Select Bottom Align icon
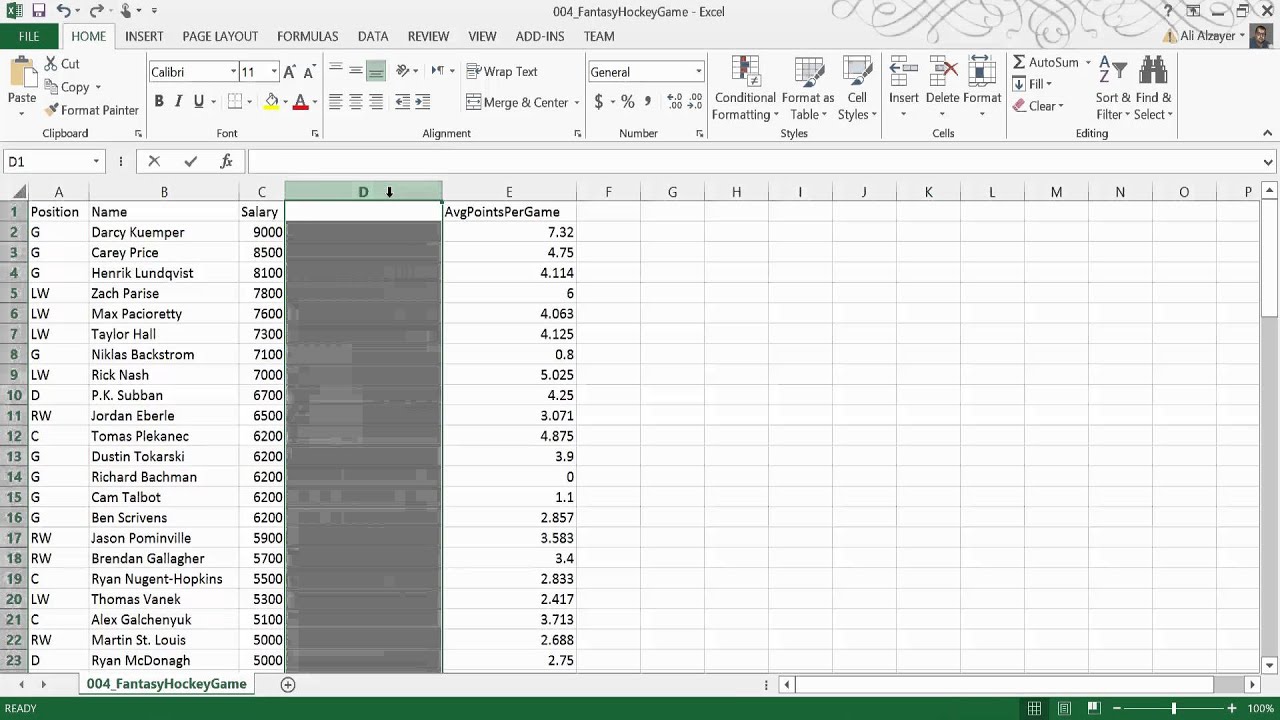Viewport: 1280px width, 720px height. tap(375, 71)
